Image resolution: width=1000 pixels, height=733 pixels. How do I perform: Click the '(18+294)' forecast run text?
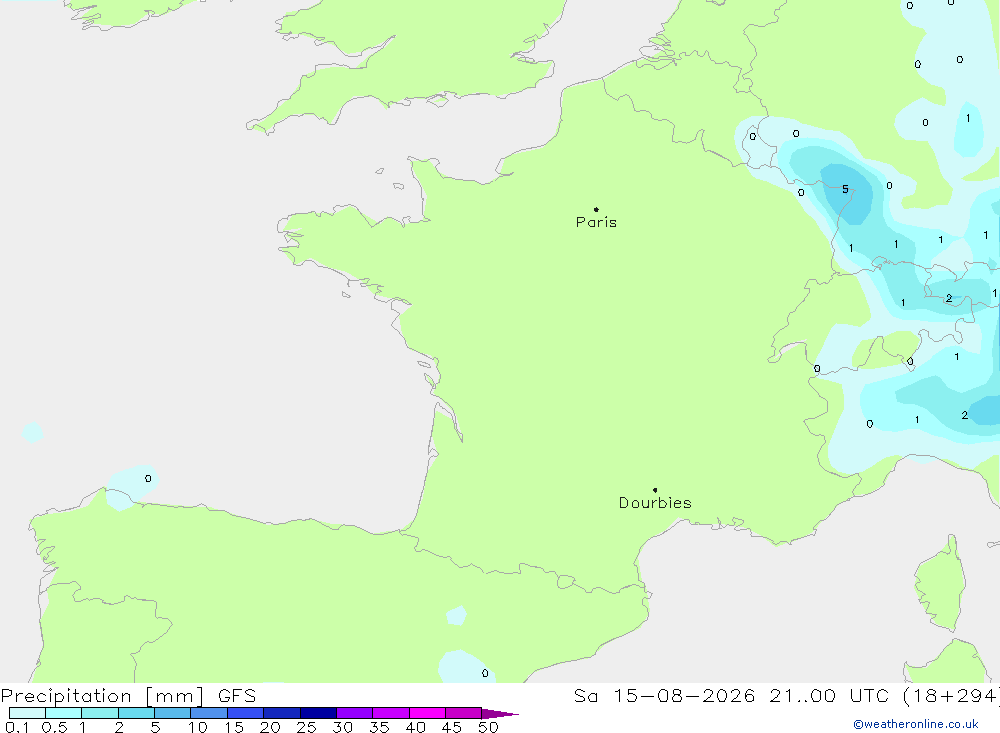[x=950, y=696]
